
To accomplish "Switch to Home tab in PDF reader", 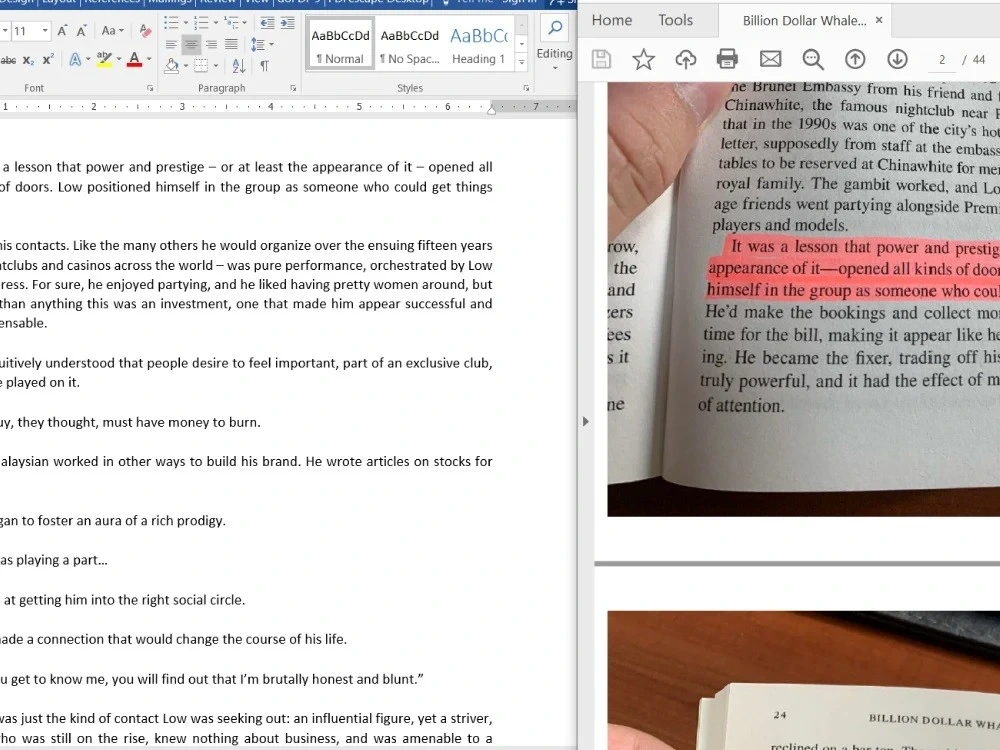I will click(x=612, y=20).
